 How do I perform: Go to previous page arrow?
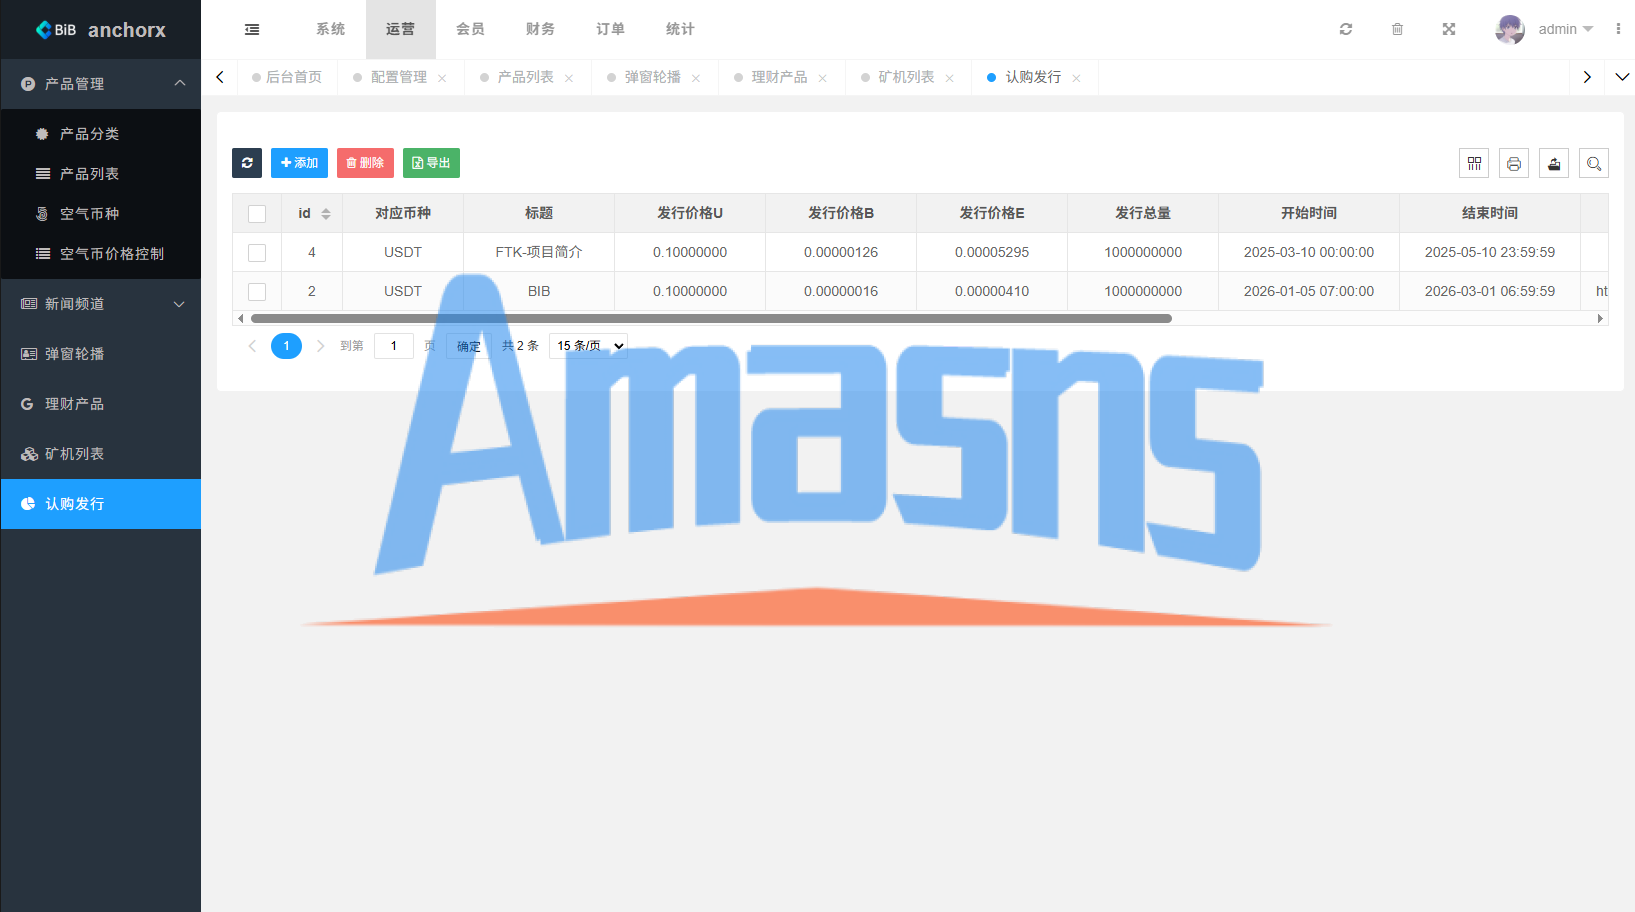tap(252, 346)
